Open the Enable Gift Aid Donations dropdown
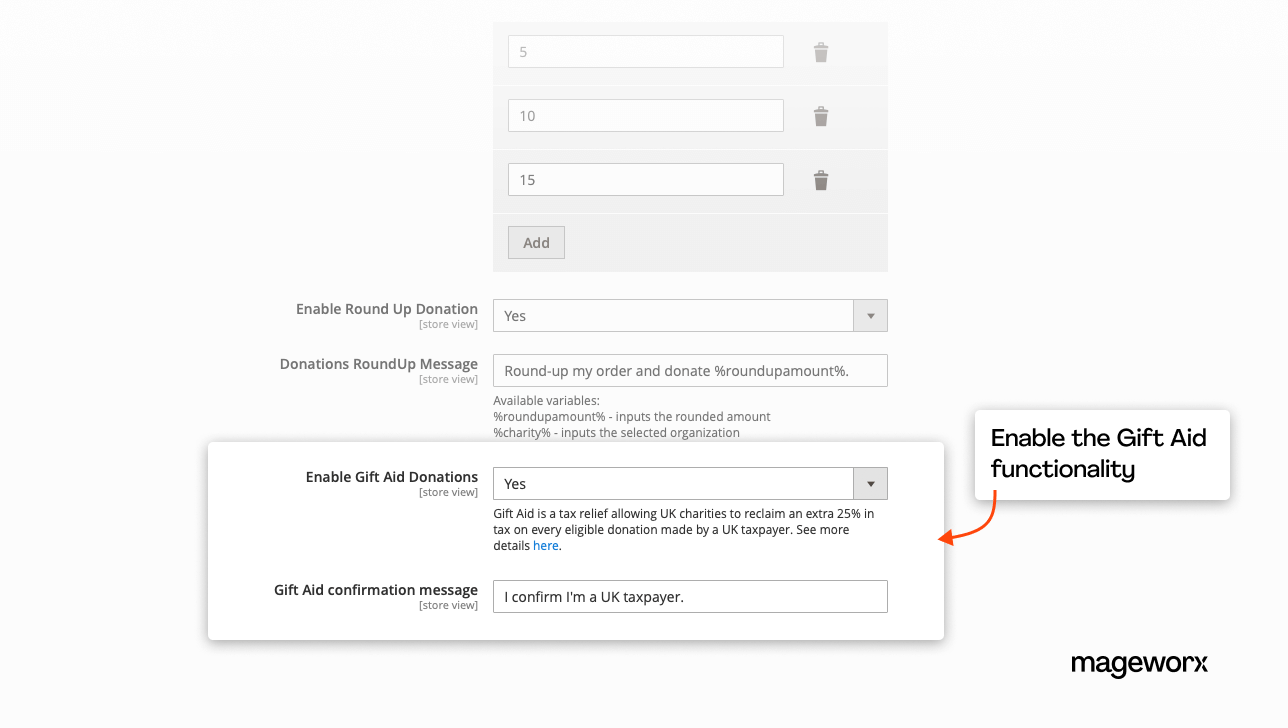 [690, 483]
